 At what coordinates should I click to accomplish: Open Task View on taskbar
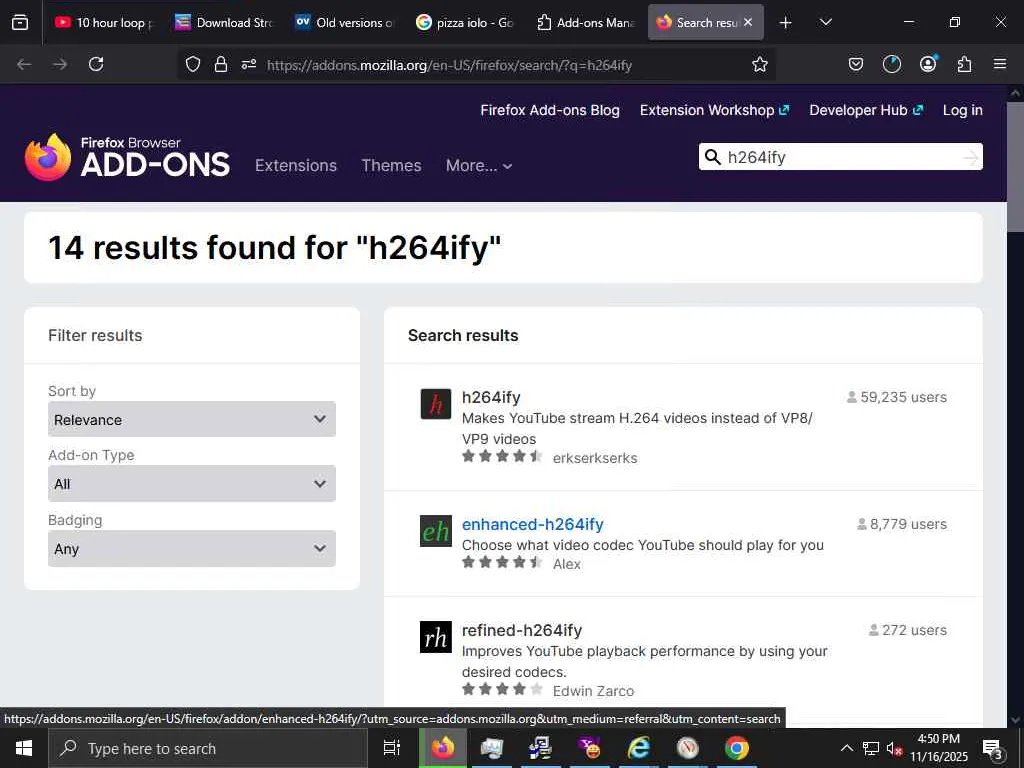click(392, 748)
